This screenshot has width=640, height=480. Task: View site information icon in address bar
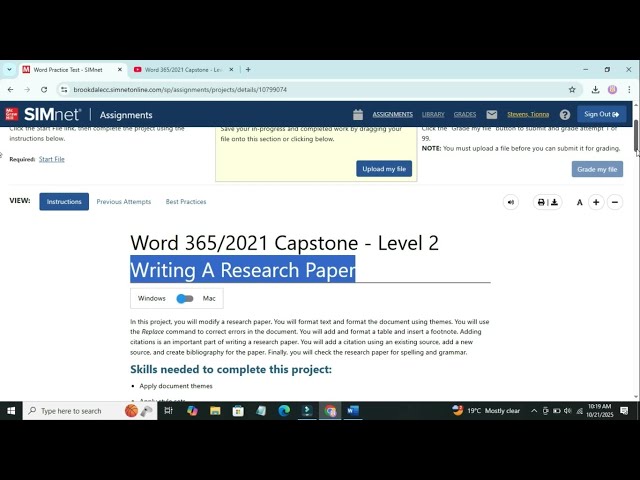(x=64, y=89)
